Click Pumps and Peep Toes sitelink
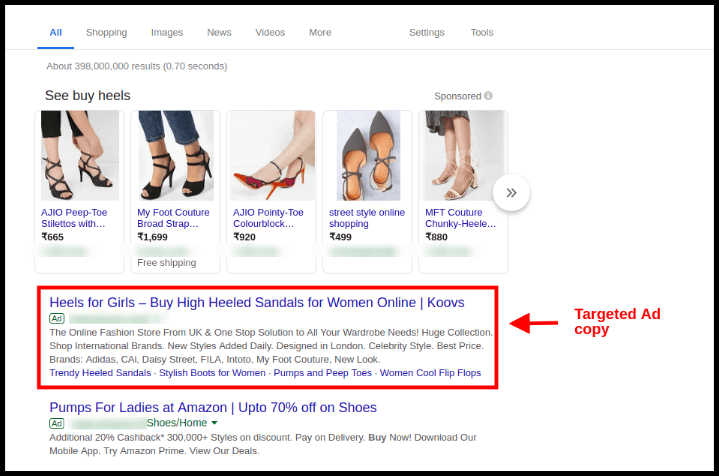This screenshot has height=476, width=719. [x=323, y=373]
